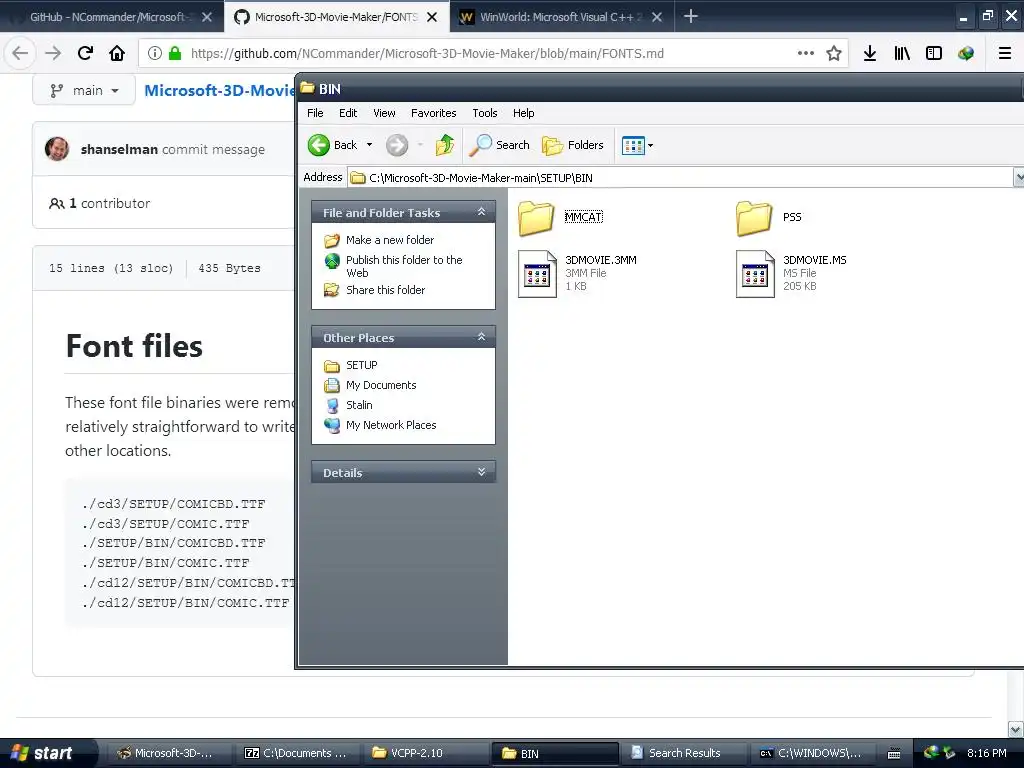Open the Microsoft-3D-Movie-Maker repo link
The width and height of the screenshot is (1024, 768).
[219, 90]
